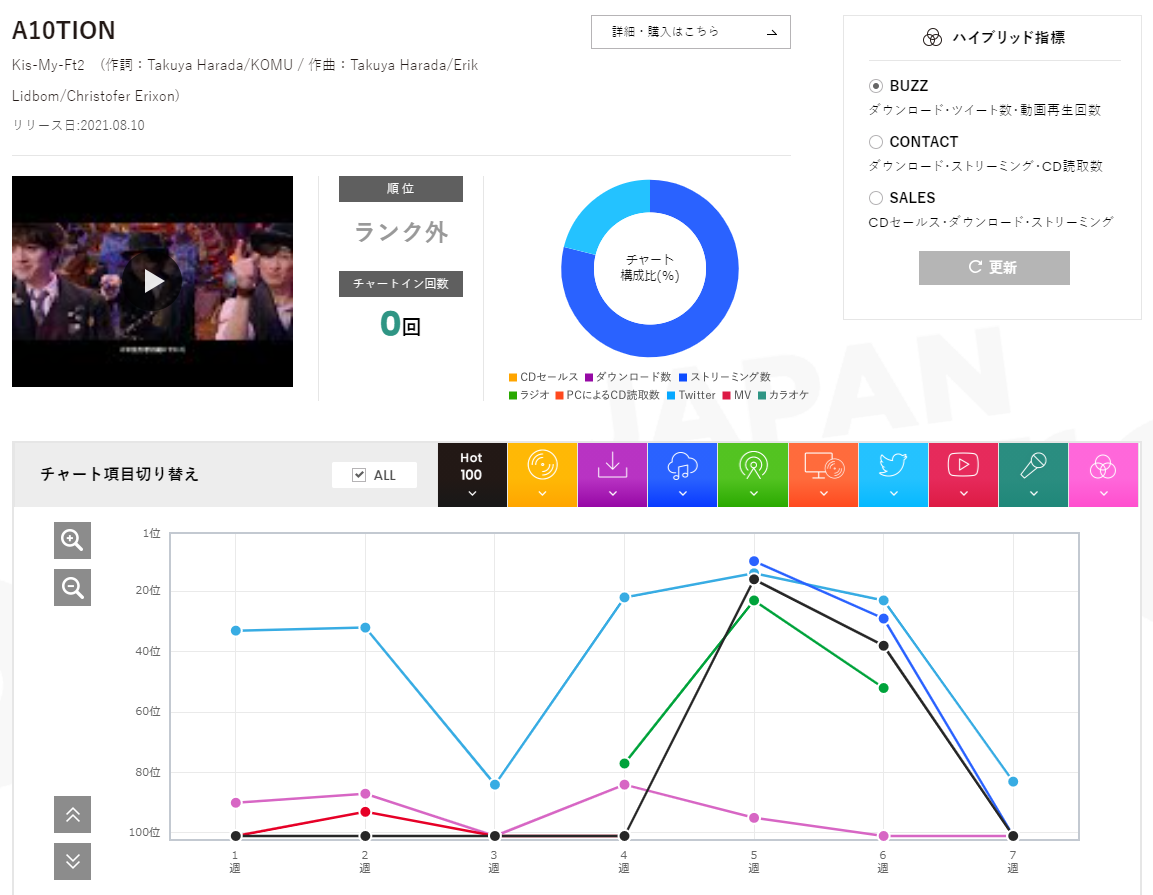Expand chevron under purple download tab
This screenshot has width=1153, height=895.
tap(613, 493)
